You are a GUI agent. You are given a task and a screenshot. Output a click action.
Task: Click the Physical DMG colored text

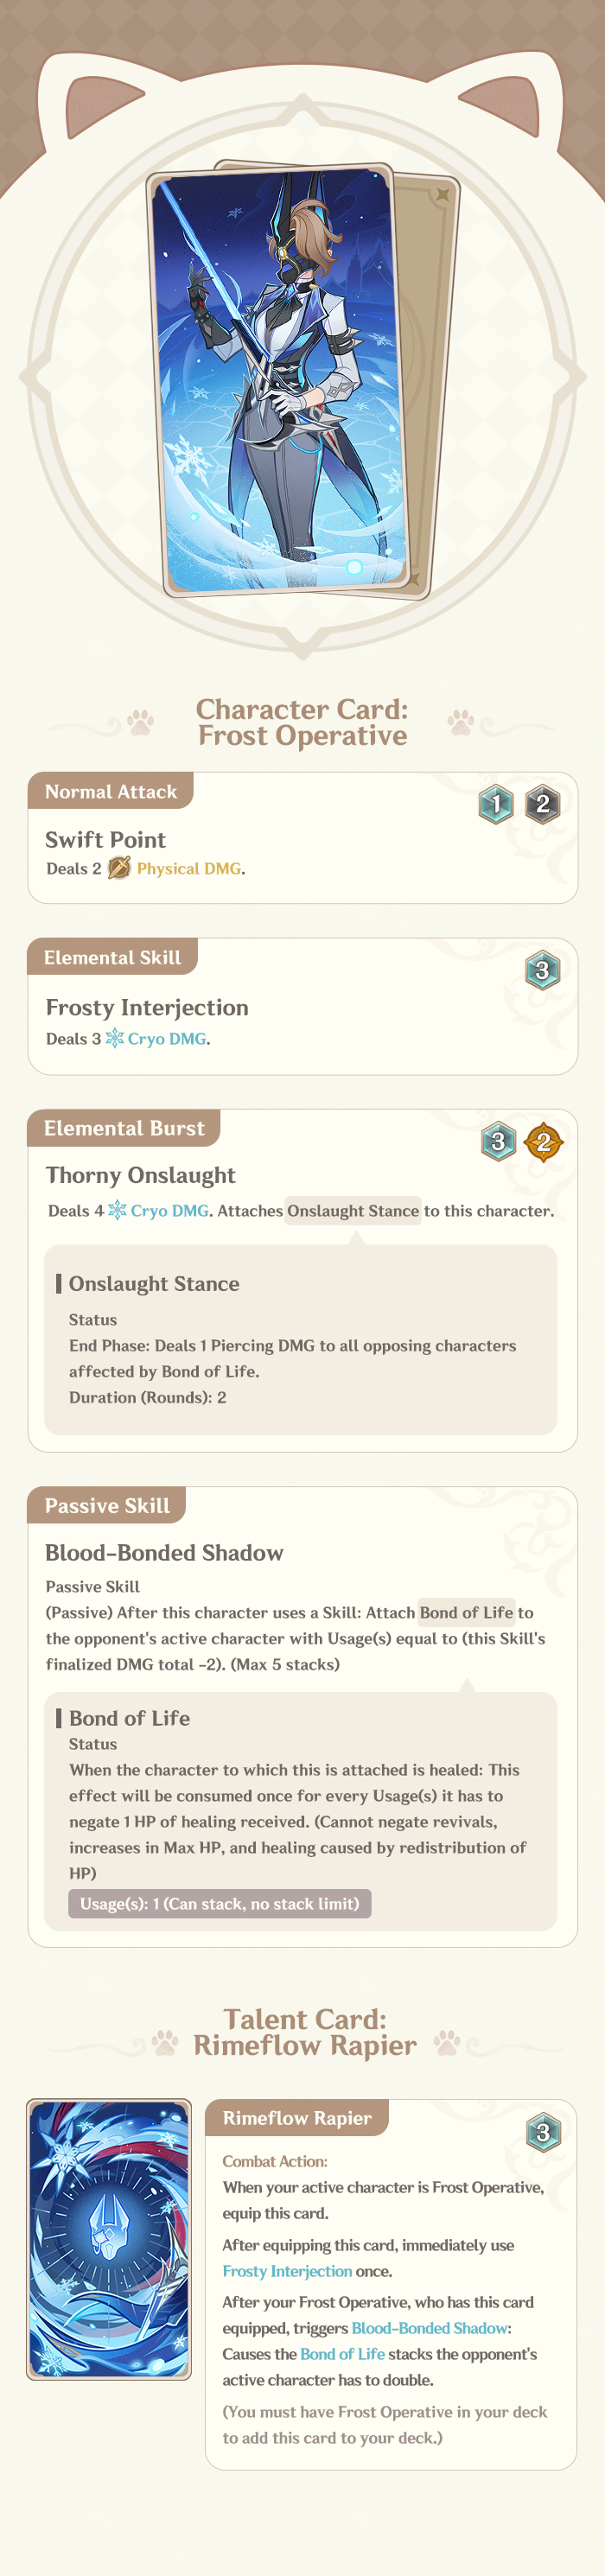pyautogui.click(x=189, y=869)
